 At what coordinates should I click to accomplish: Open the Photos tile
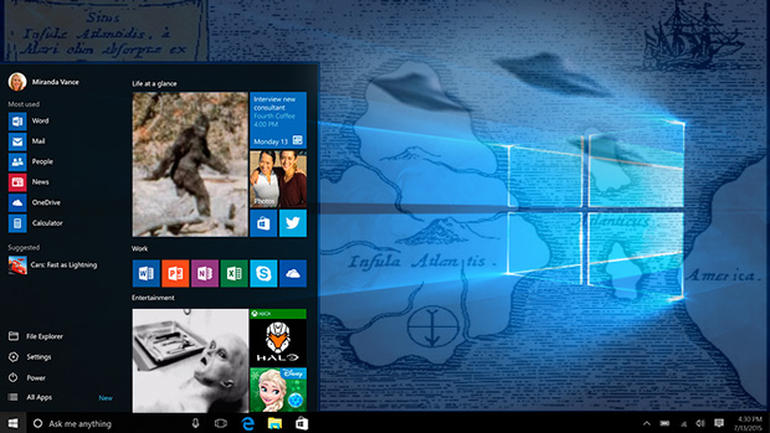[278, 179]
